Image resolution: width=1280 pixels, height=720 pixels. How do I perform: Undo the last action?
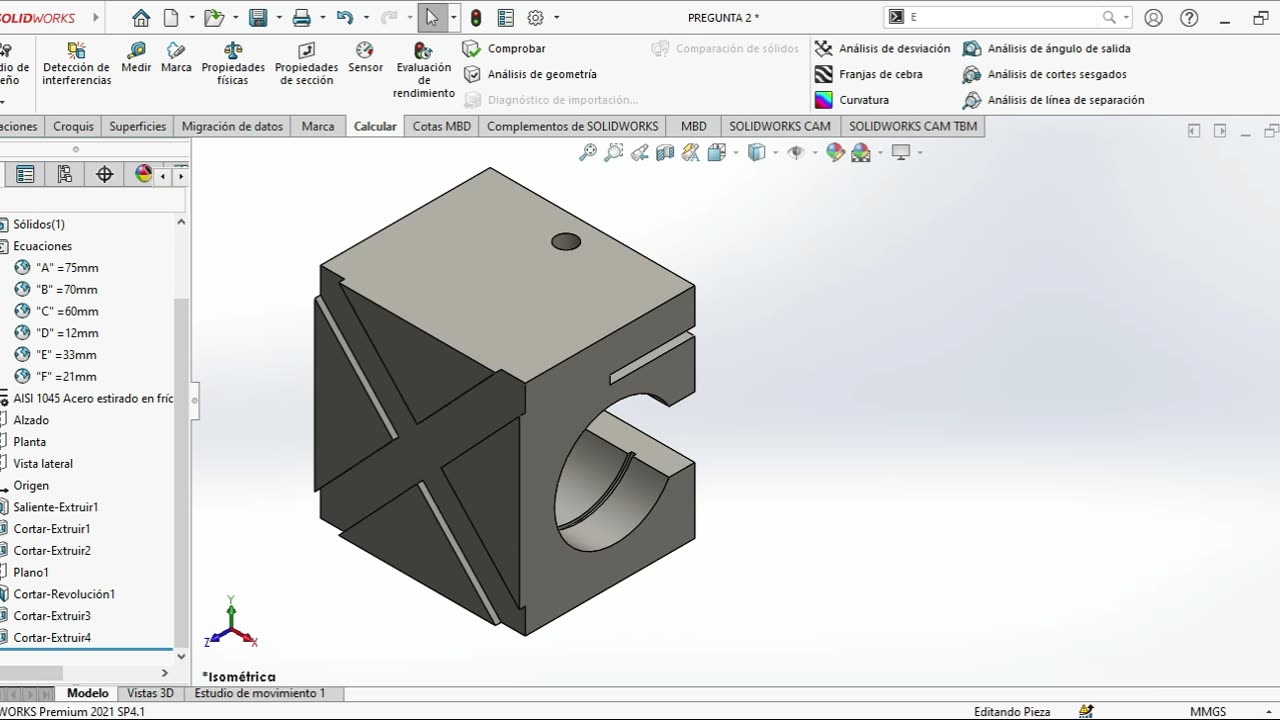click(x=345, y=17)
